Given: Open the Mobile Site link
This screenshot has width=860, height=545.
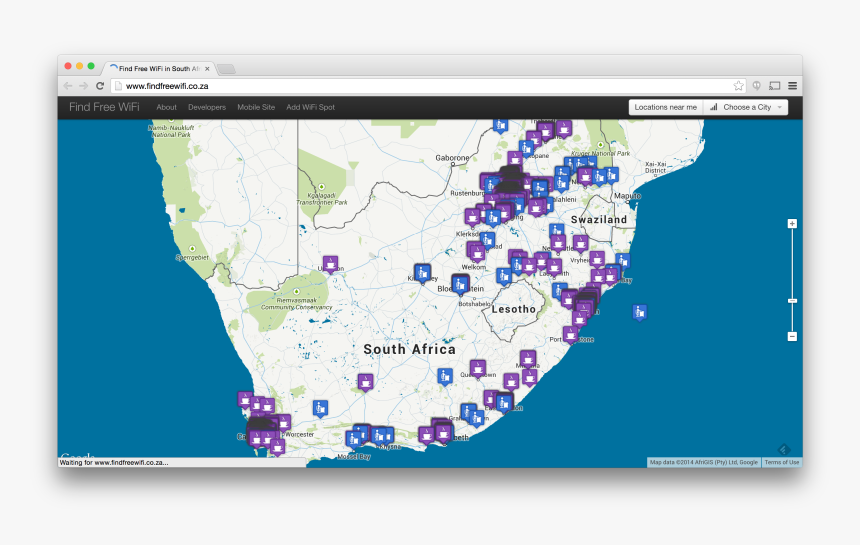Looking at the screenshot, I should (x=256, y=107).
